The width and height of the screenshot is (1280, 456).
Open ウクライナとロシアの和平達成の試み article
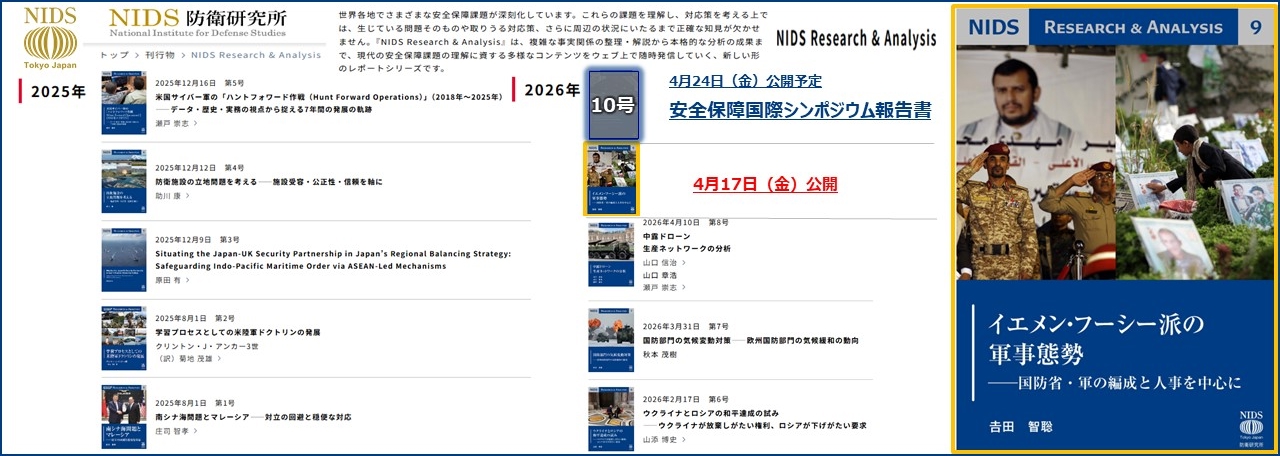[755, 419]
